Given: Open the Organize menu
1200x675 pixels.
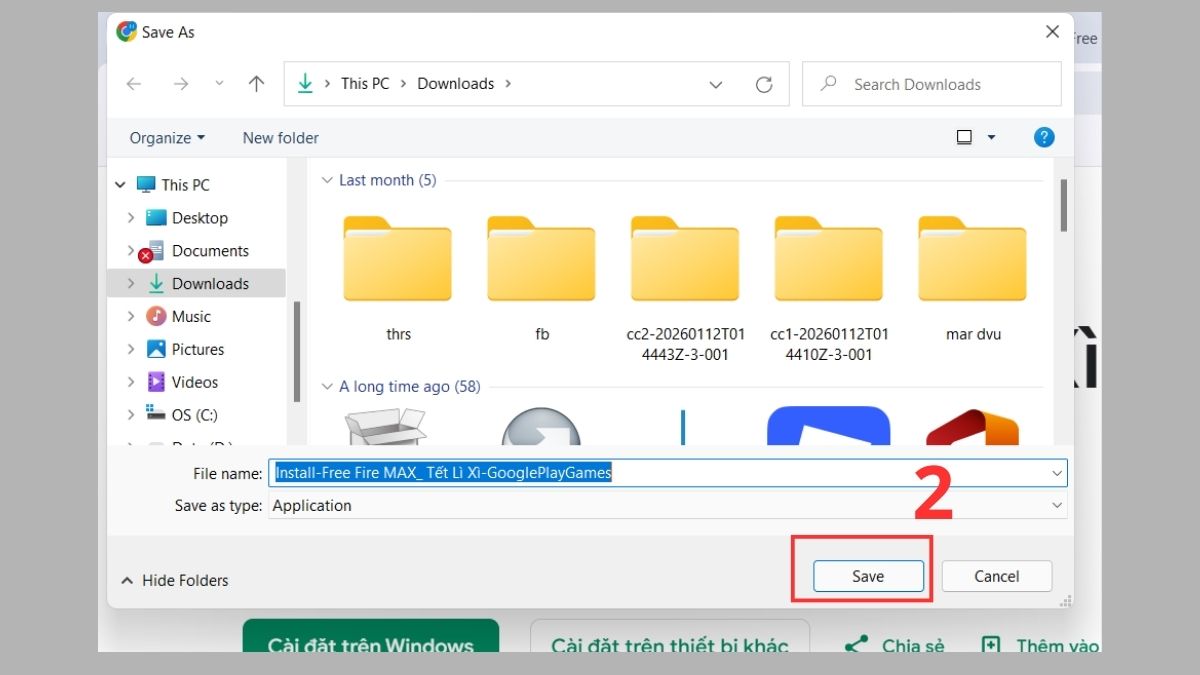Looking at the screenshot, I should (167, 138).
